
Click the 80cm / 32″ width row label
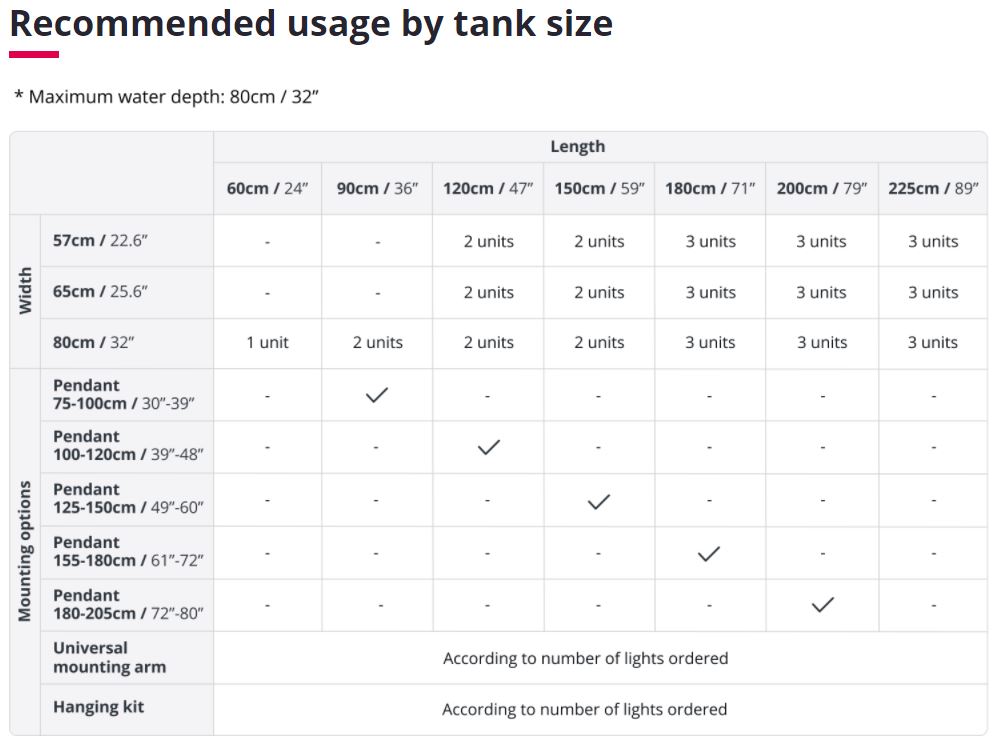93,343
